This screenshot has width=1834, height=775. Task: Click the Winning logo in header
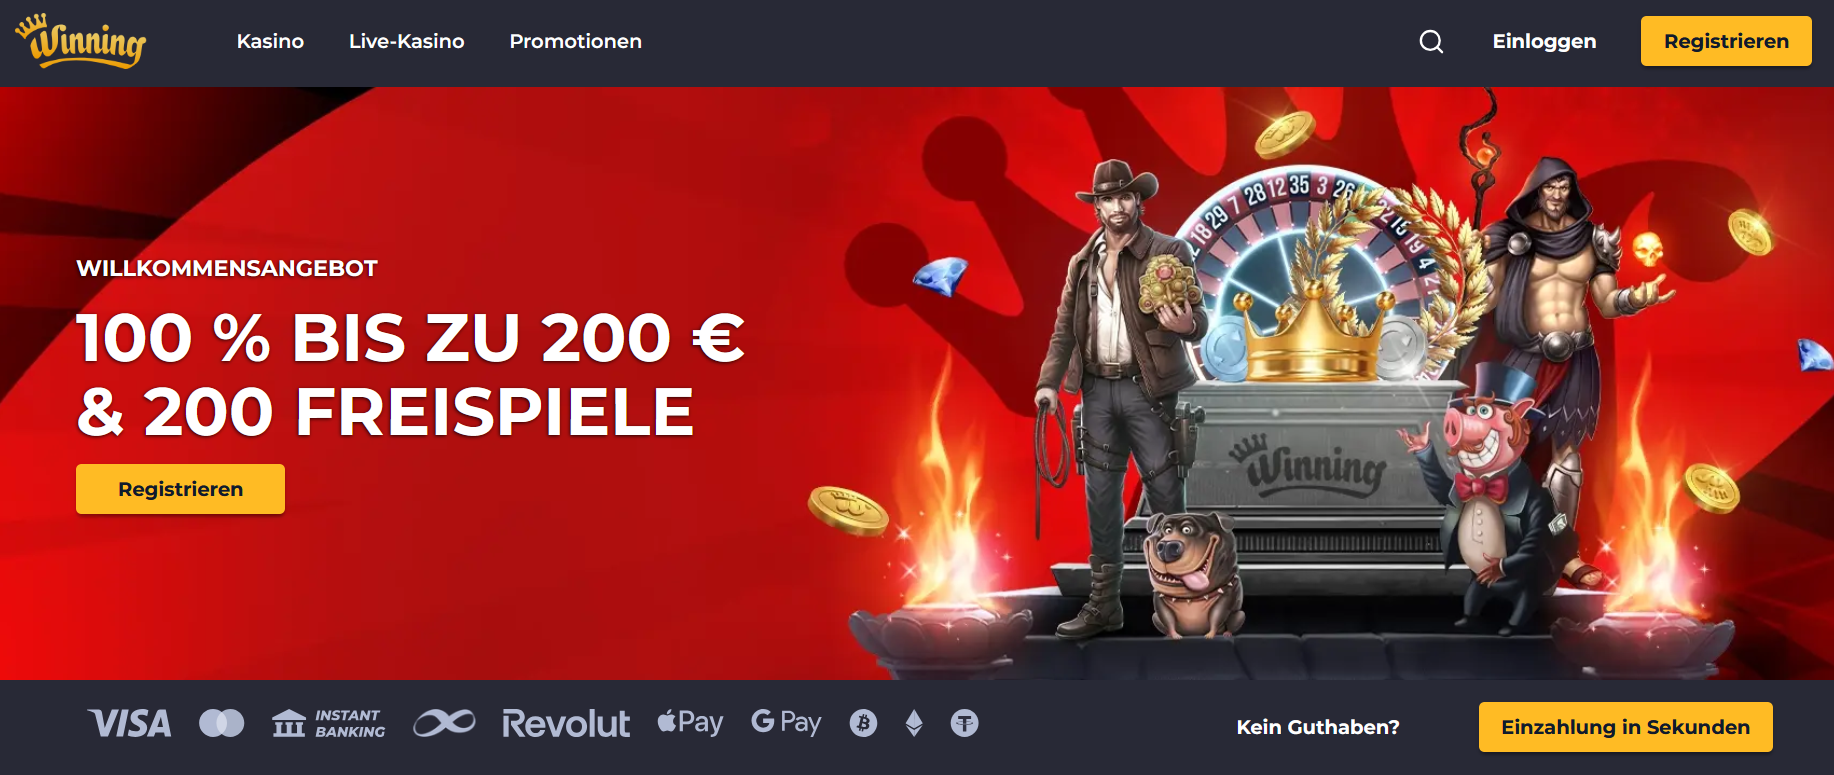pos(81,41)
